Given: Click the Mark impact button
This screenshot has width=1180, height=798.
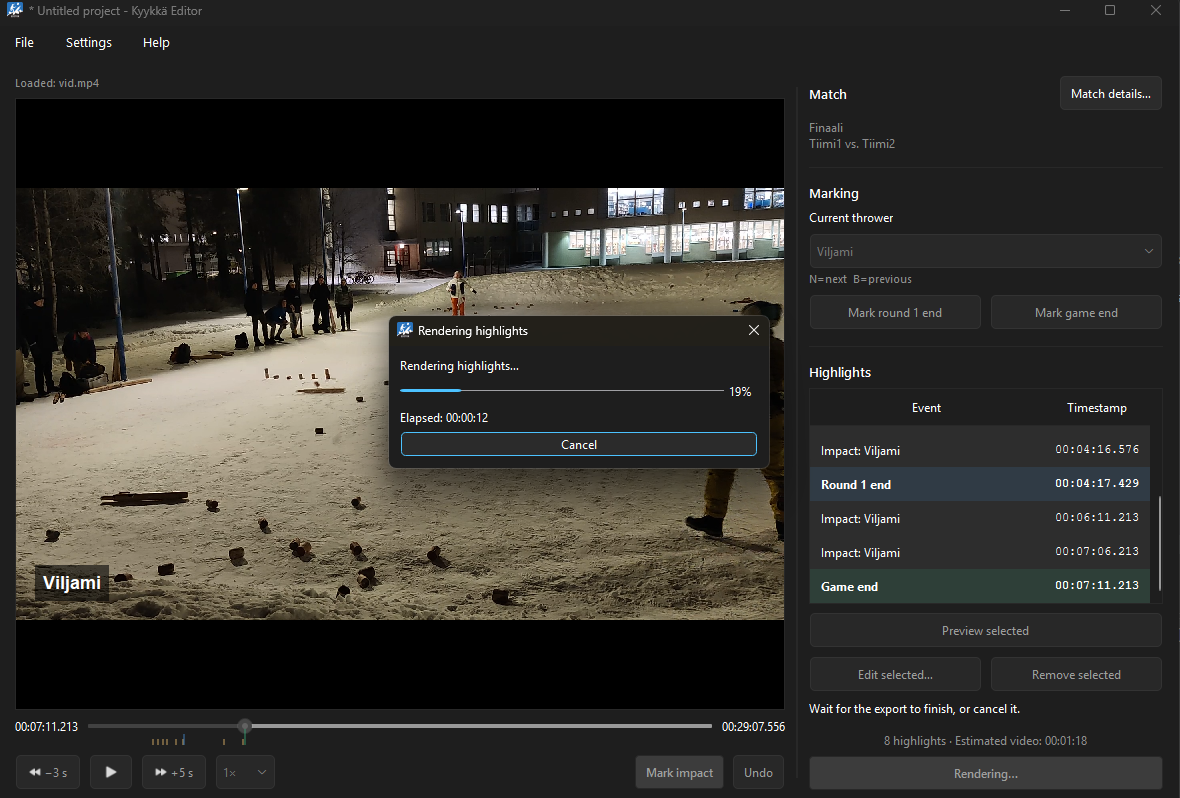Looking at the screenshot, I should [680, 772].
